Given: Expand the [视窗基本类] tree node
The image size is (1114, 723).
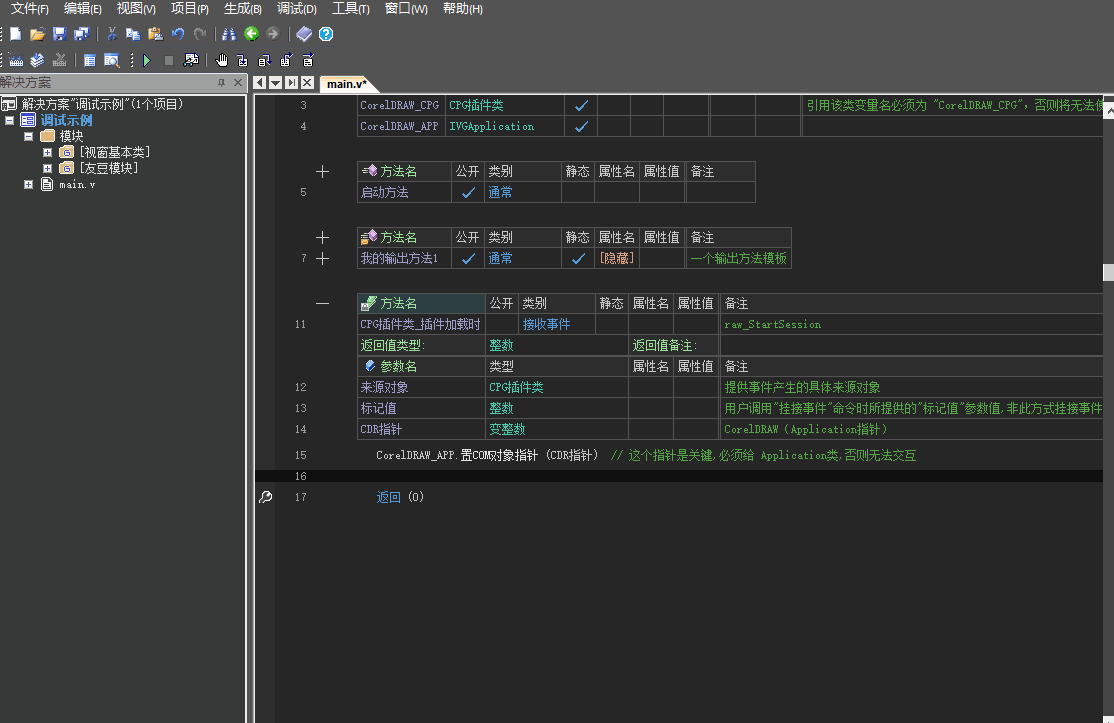Looking at the screenshot, I should click(x=47, y=152).
